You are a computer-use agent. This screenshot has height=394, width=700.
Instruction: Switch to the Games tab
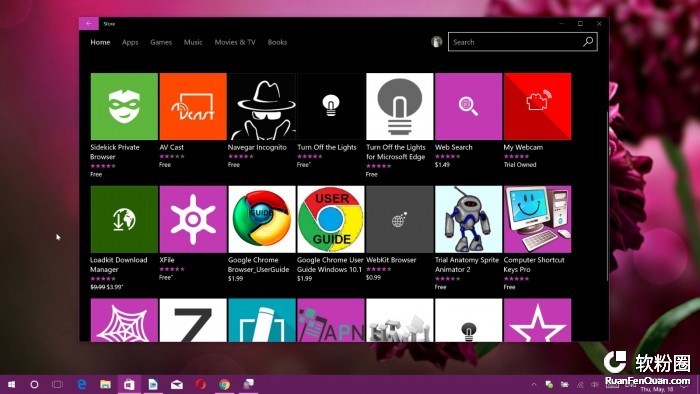coord(161,42)
